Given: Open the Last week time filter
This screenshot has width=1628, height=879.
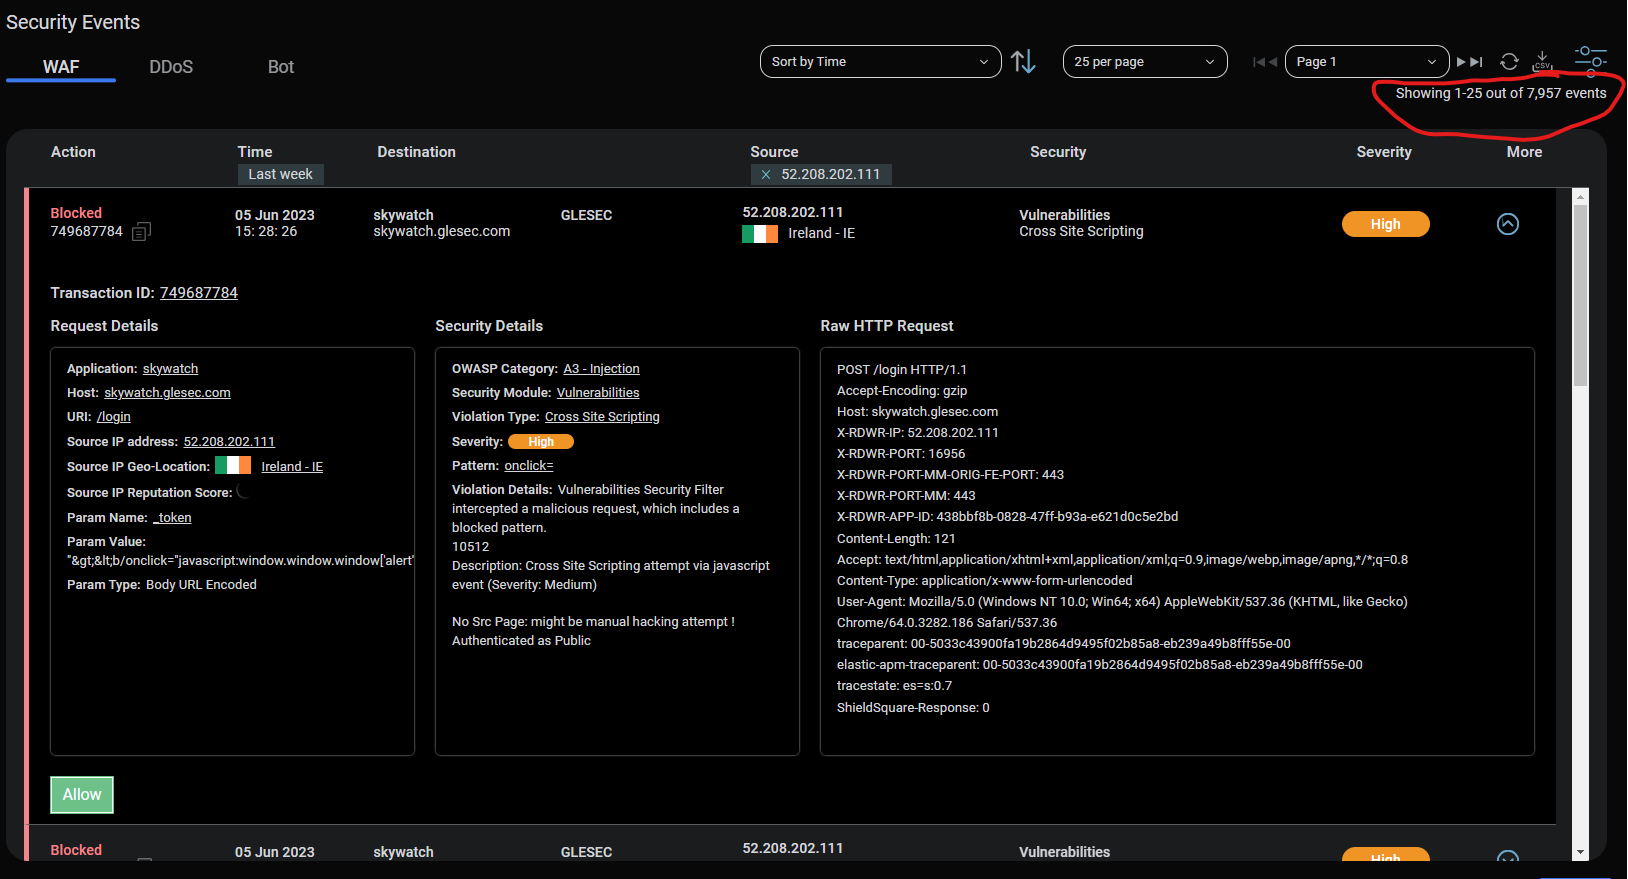Looking at the screenshot, I should 280,174.
